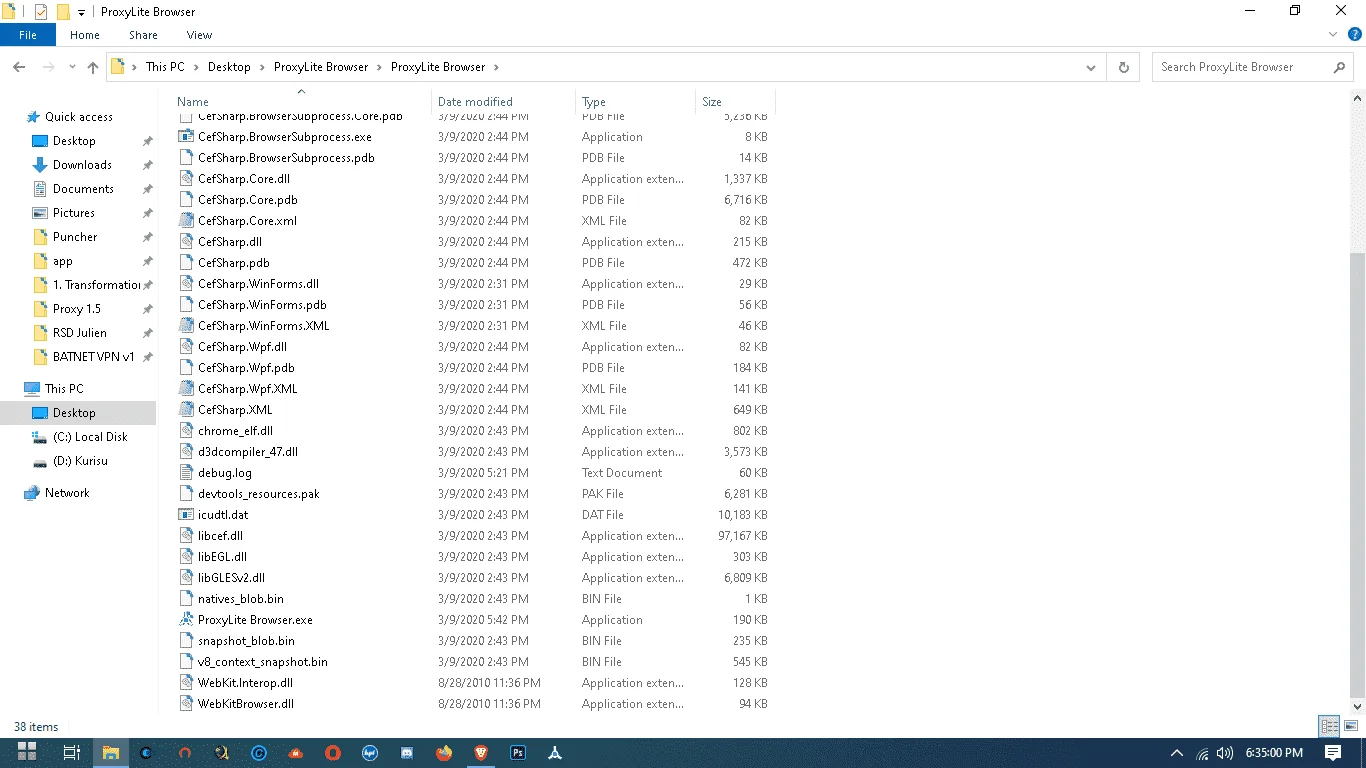Click the debug.log file icon
1366x768 pixels.
coord(185,473)
